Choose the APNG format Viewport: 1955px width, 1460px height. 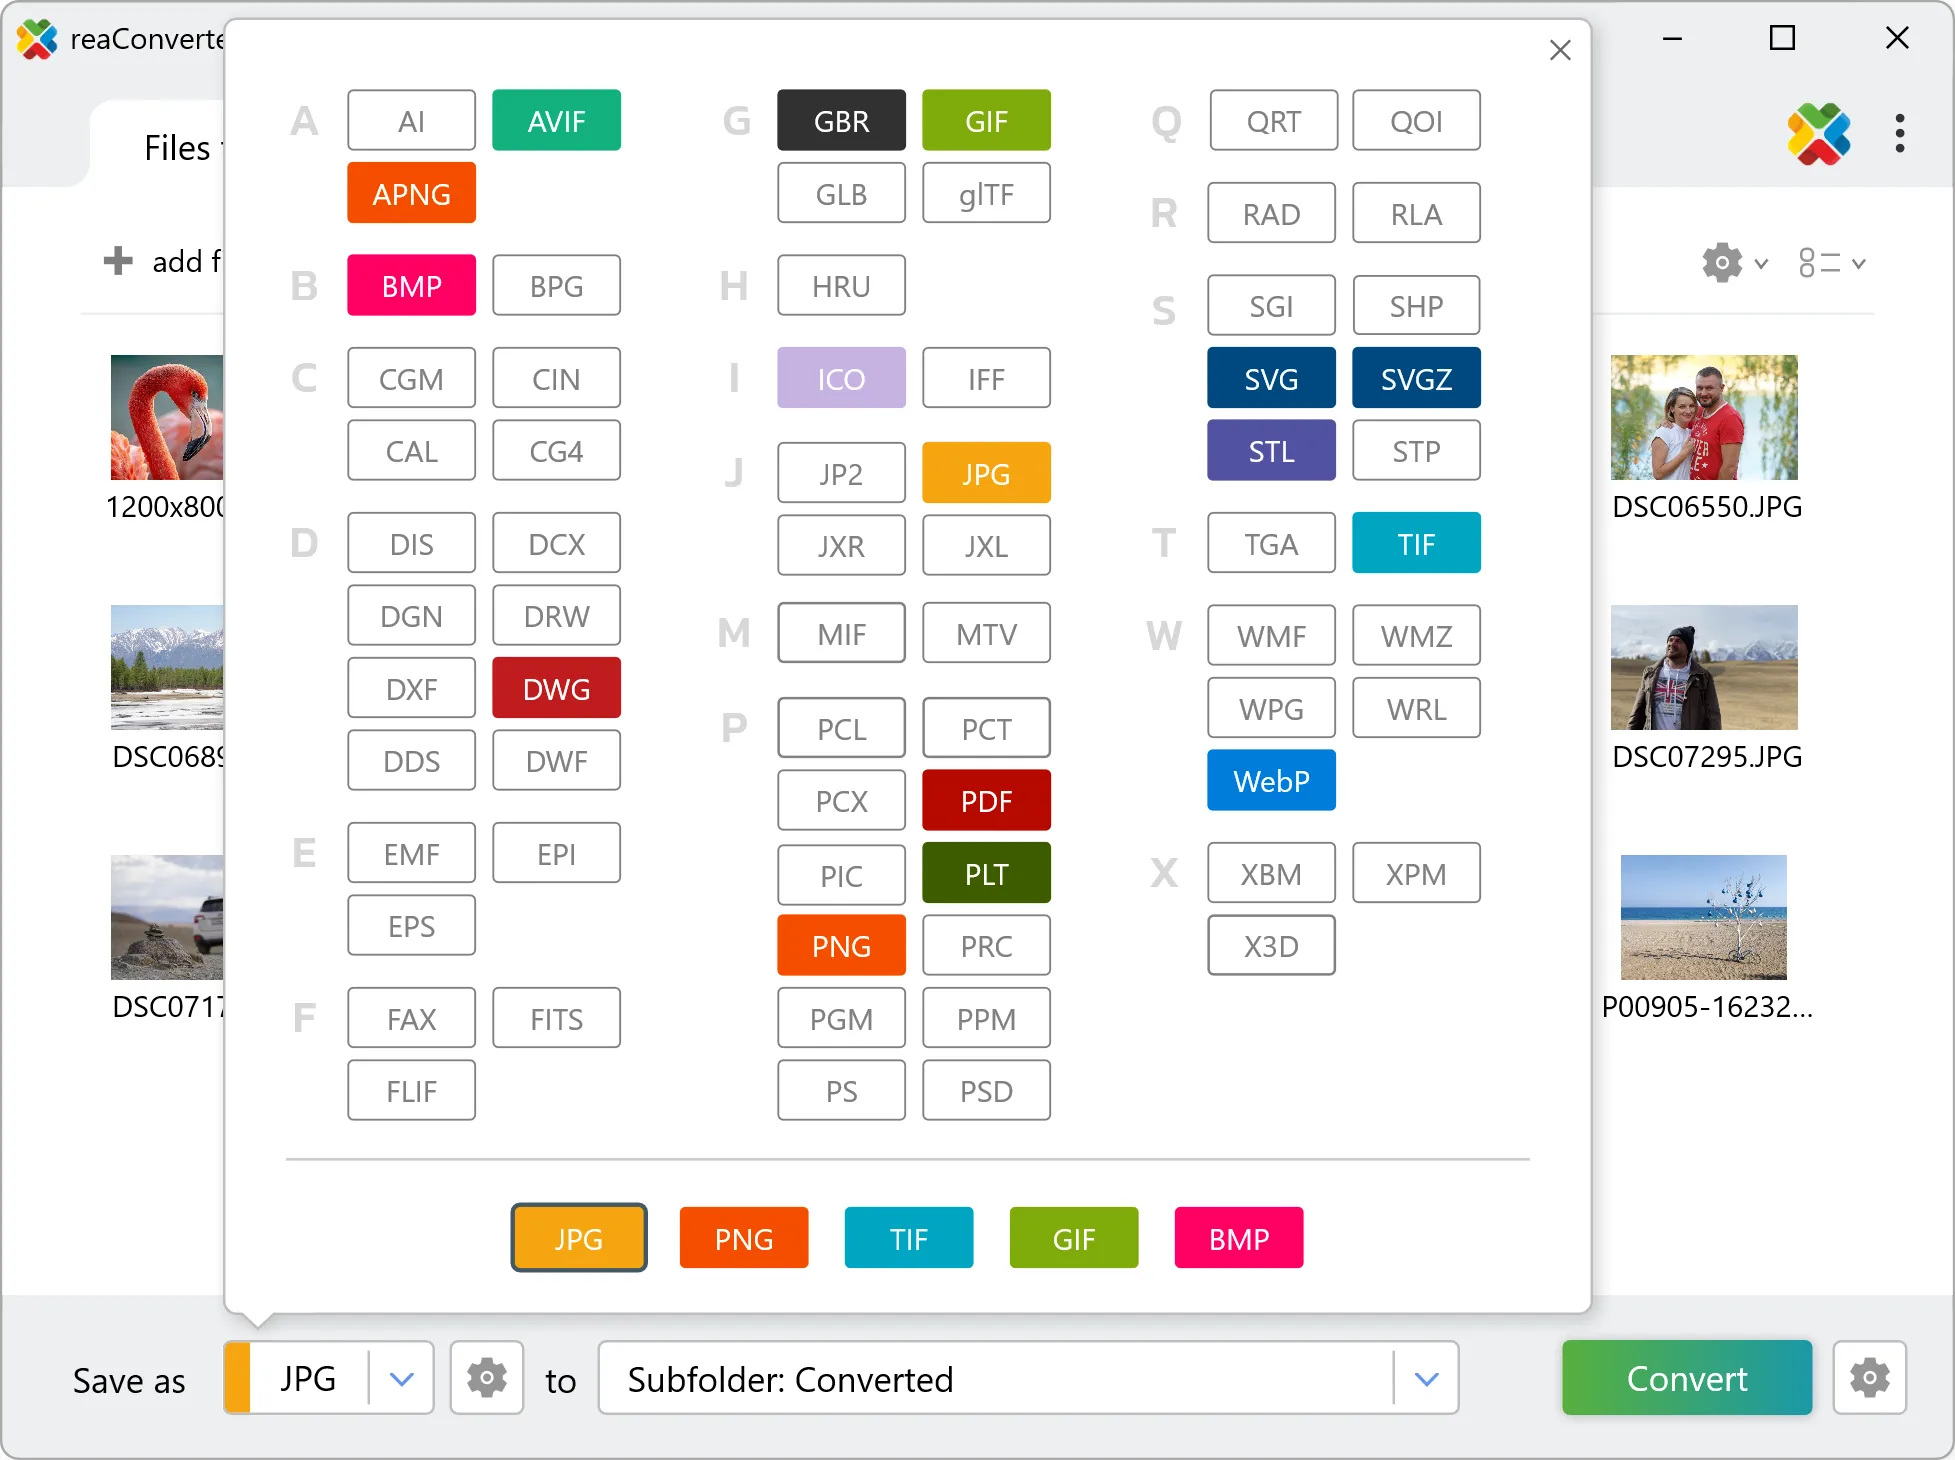click(x=411, y=193)
